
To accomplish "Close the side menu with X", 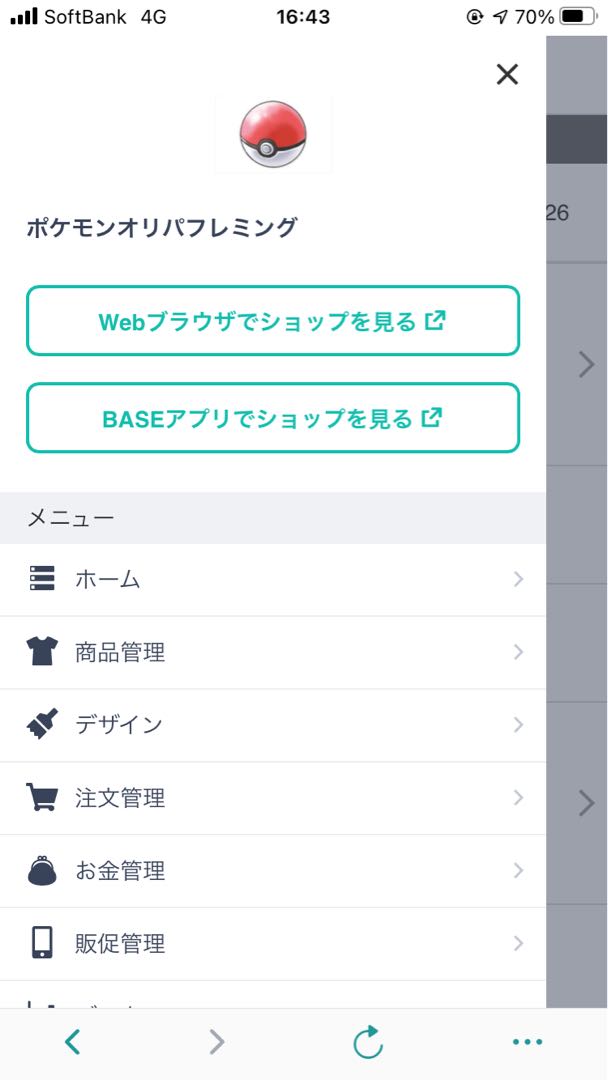I will [507, 74].
